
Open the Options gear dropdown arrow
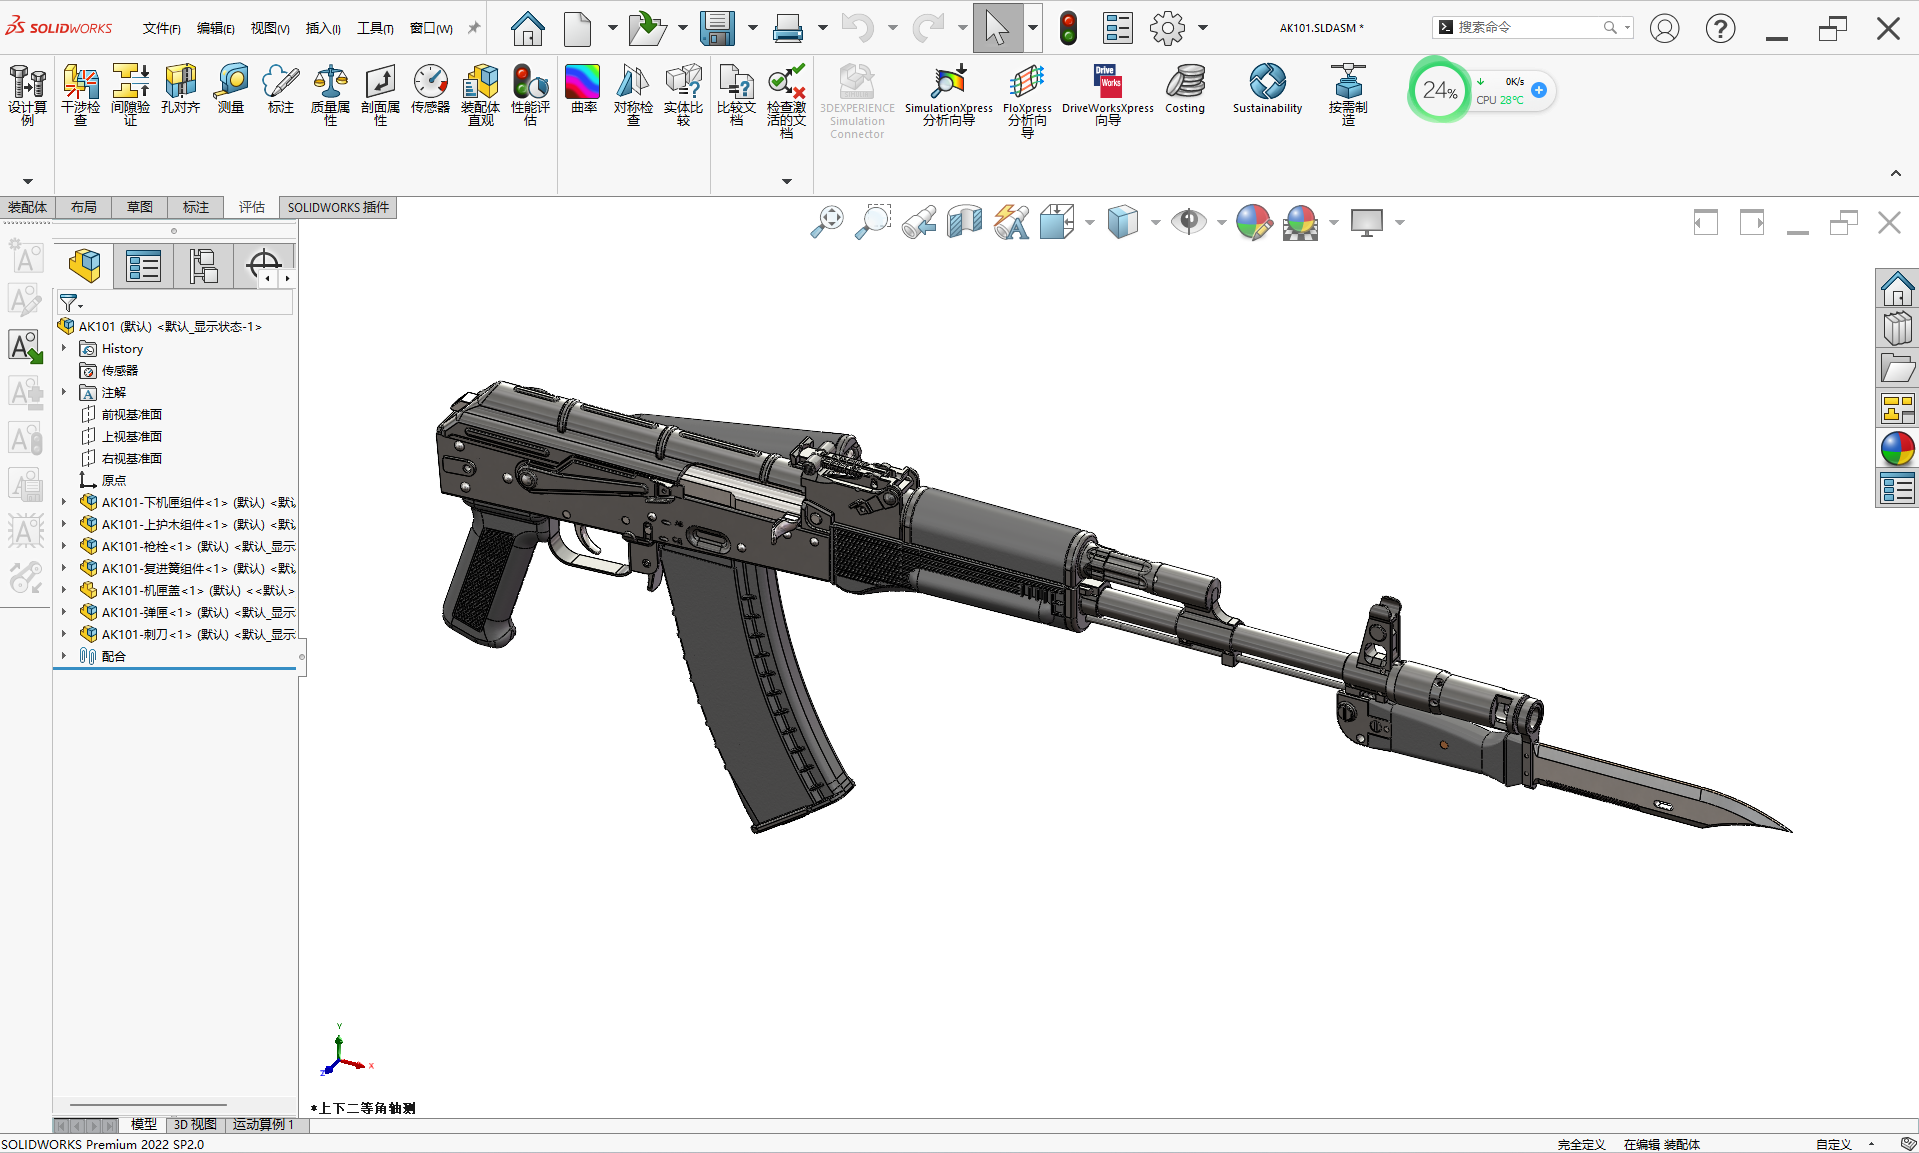(x=1203, y=28)
